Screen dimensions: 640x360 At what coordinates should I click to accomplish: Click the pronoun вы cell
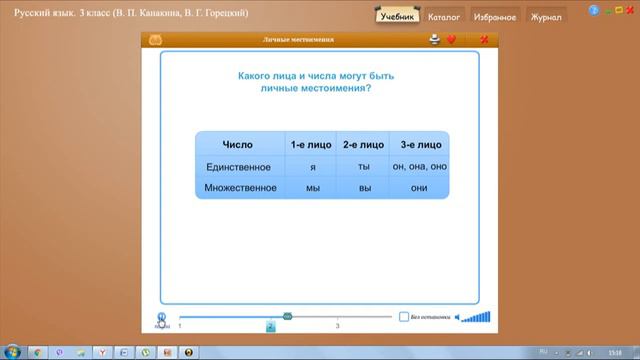364,188
